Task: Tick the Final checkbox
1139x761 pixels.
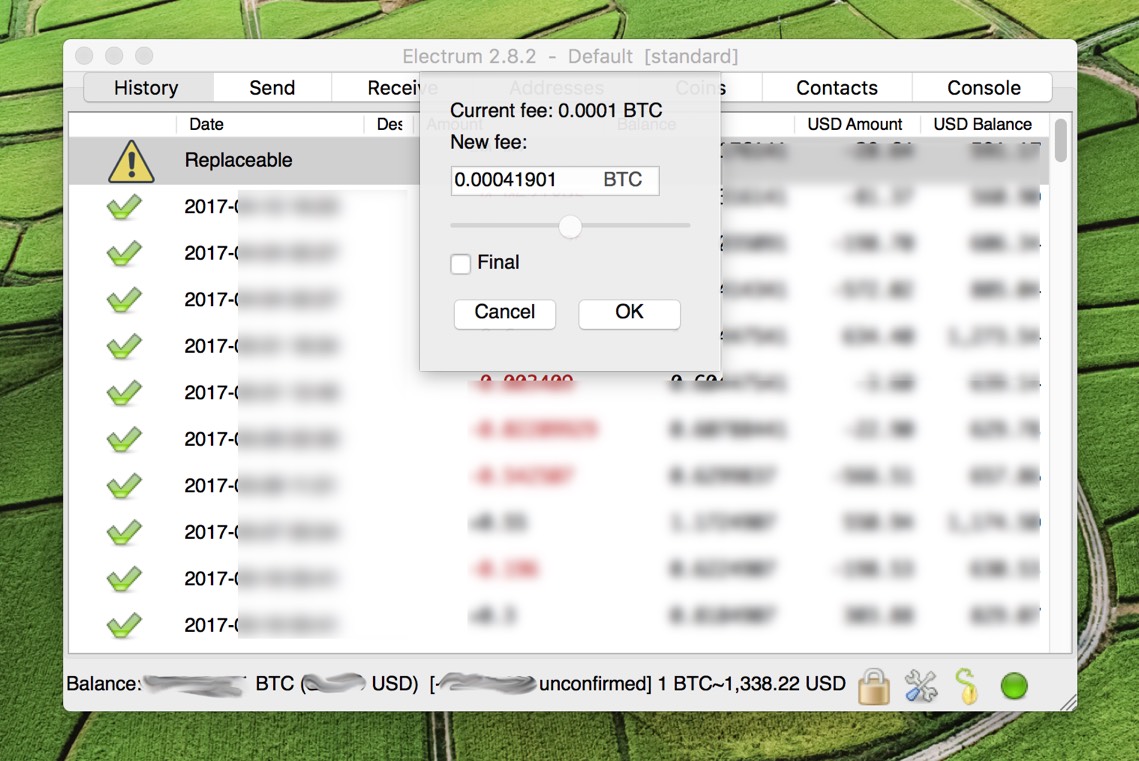Action: click(461, 263)
